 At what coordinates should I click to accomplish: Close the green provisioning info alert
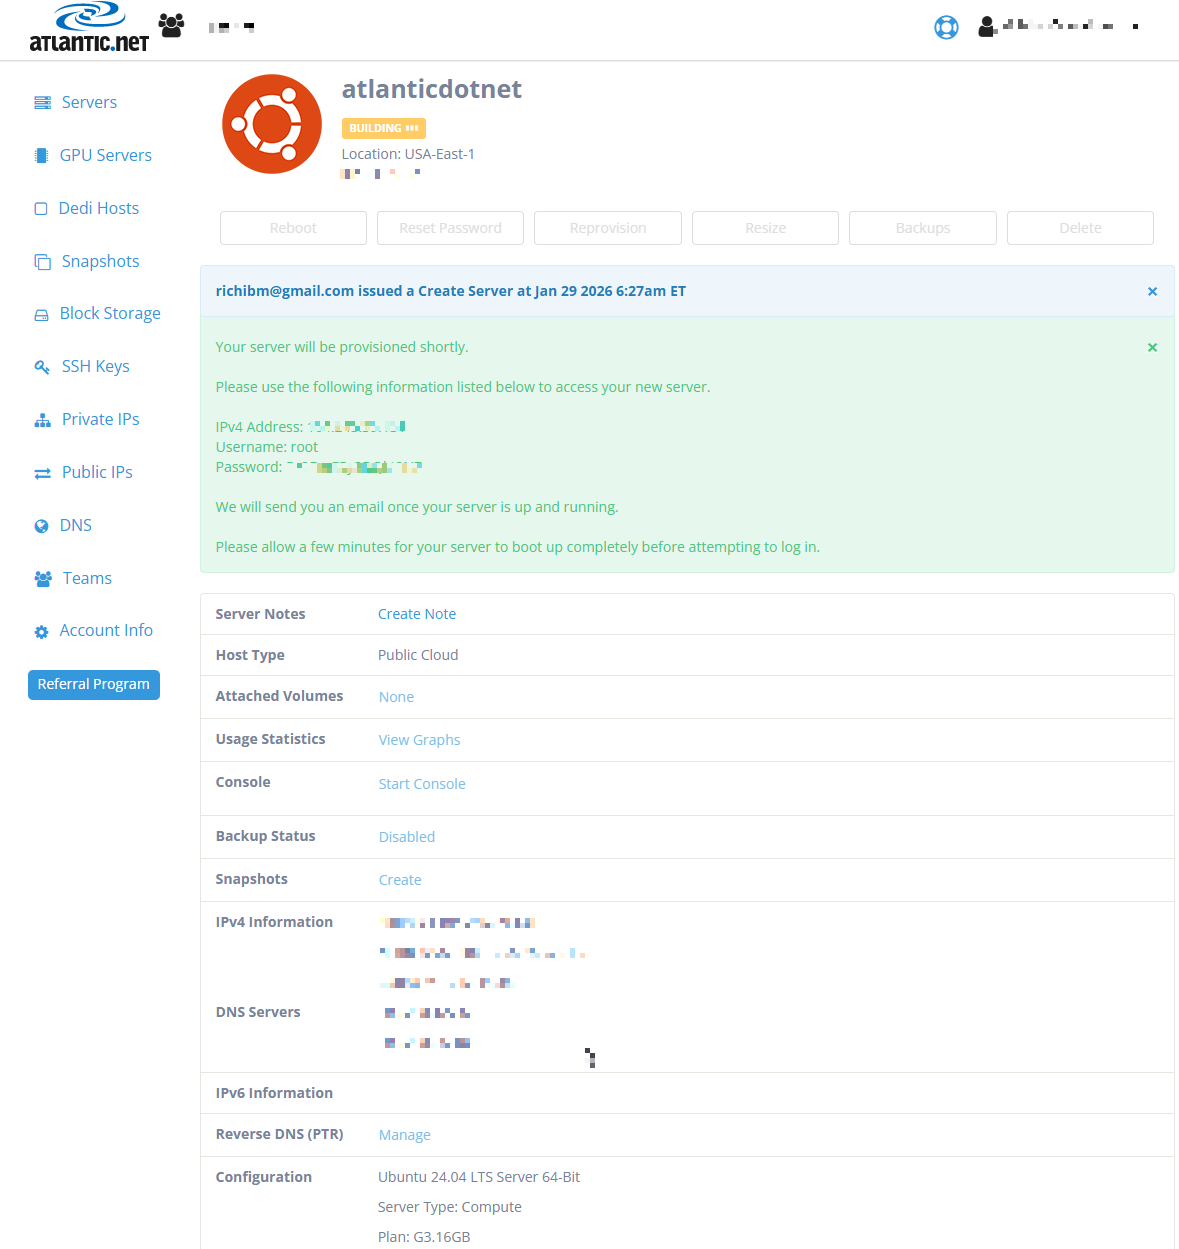click(1152, 348)
